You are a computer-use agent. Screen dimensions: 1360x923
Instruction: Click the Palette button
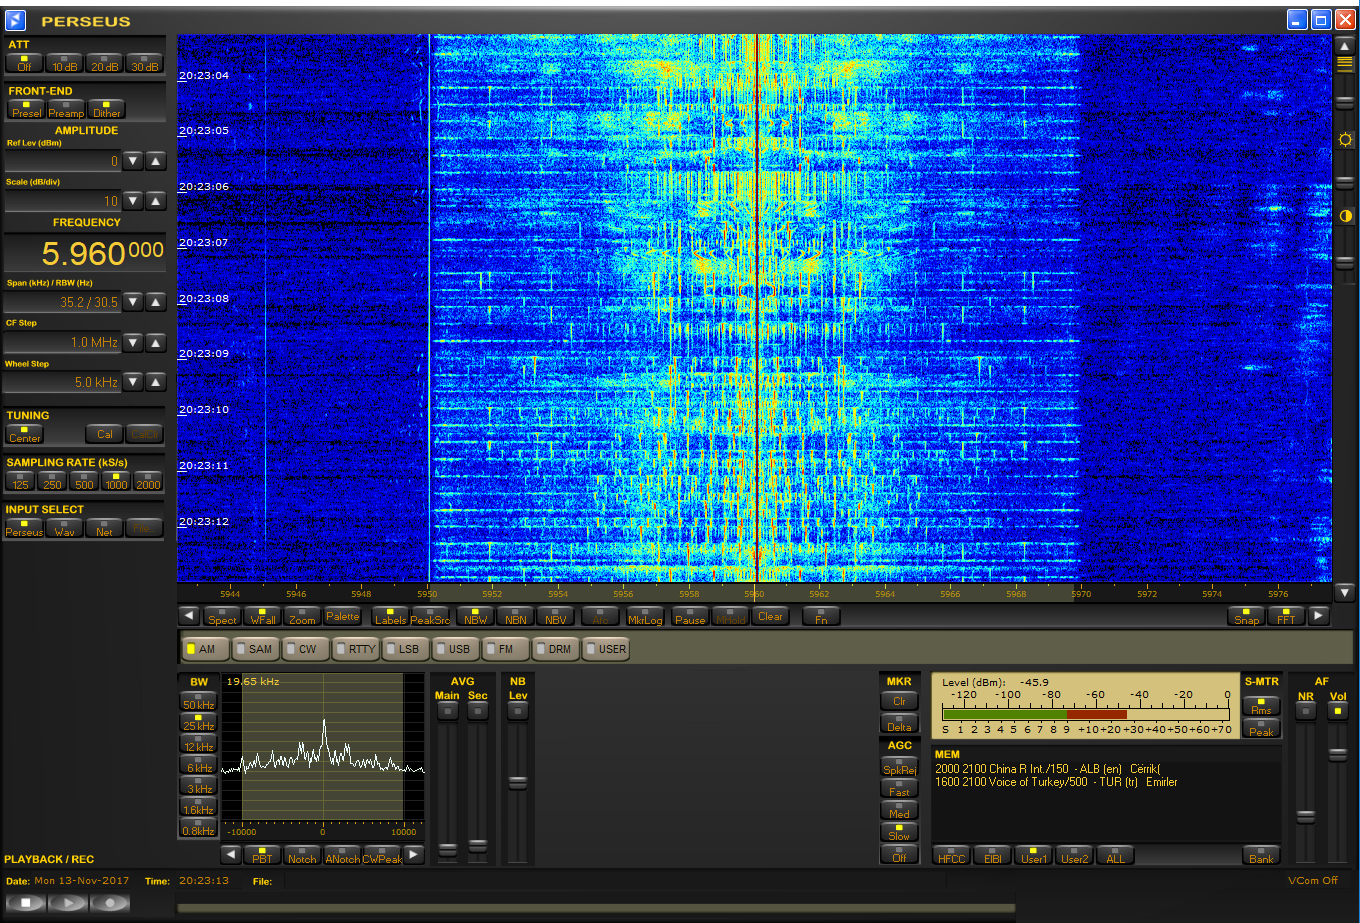[x=343, y=616]
